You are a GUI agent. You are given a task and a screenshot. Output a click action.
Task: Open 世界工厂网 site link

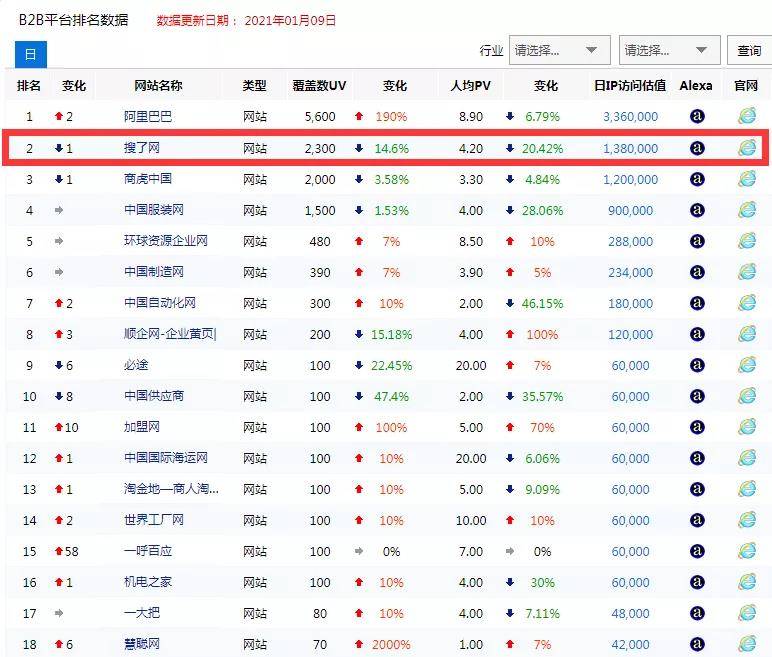[x=154, y=520]
